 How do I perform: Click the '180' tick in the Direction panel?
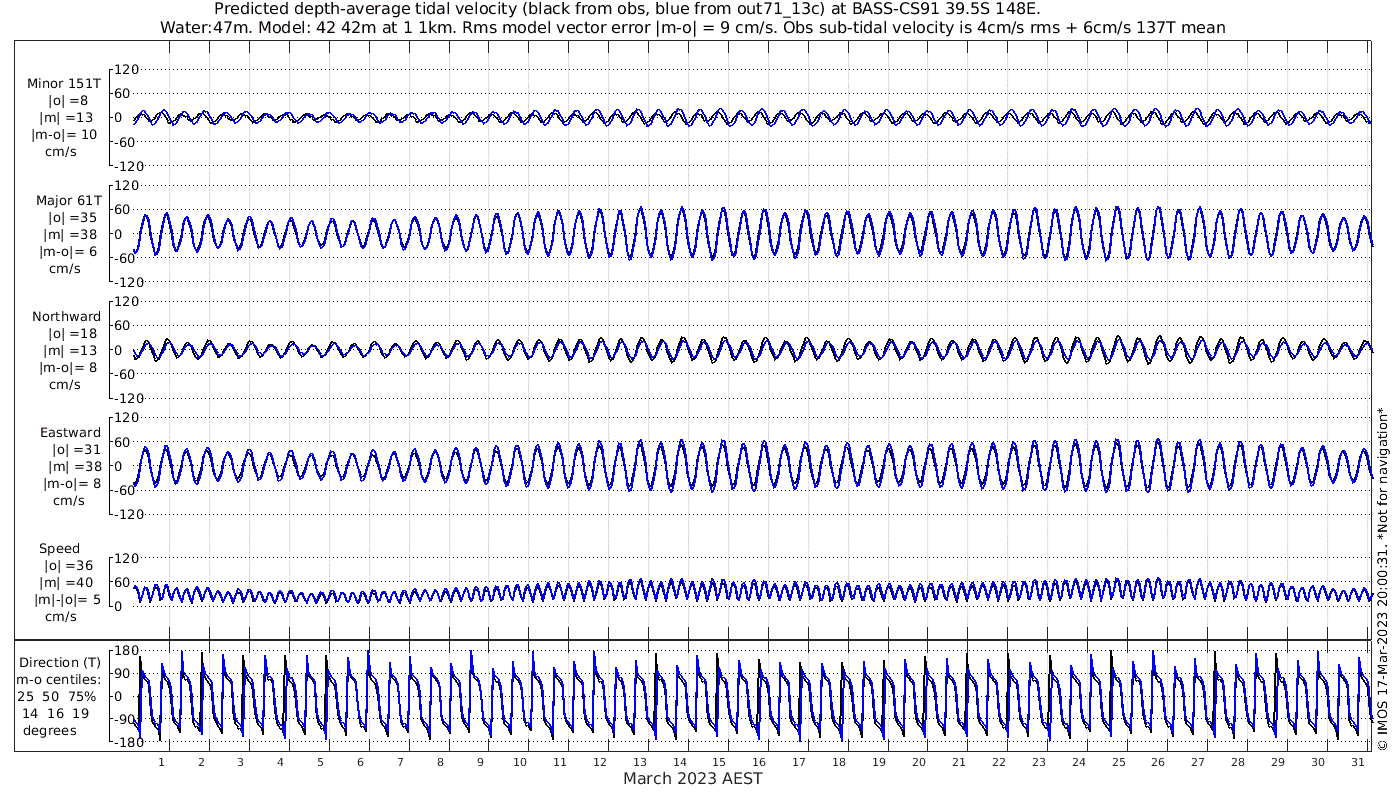coord(124,652)
